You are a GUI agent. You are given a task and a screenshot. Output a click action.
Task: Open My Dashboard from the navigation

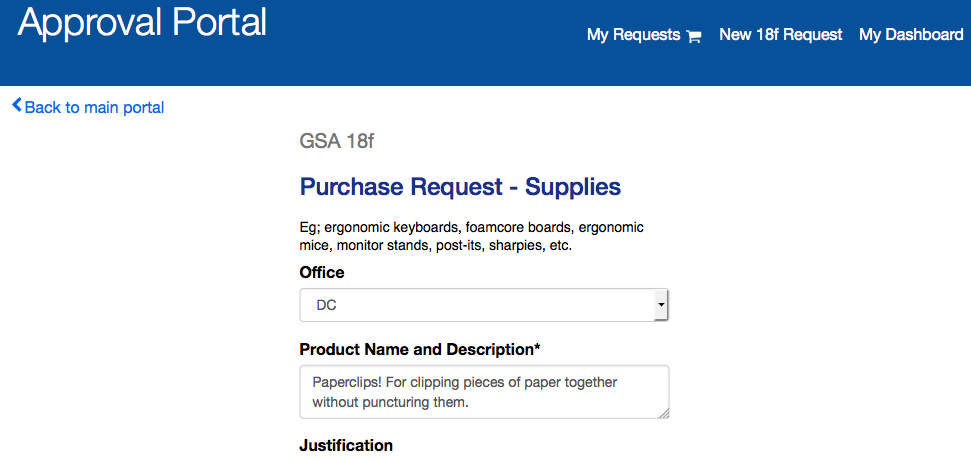tap(911, 35)
